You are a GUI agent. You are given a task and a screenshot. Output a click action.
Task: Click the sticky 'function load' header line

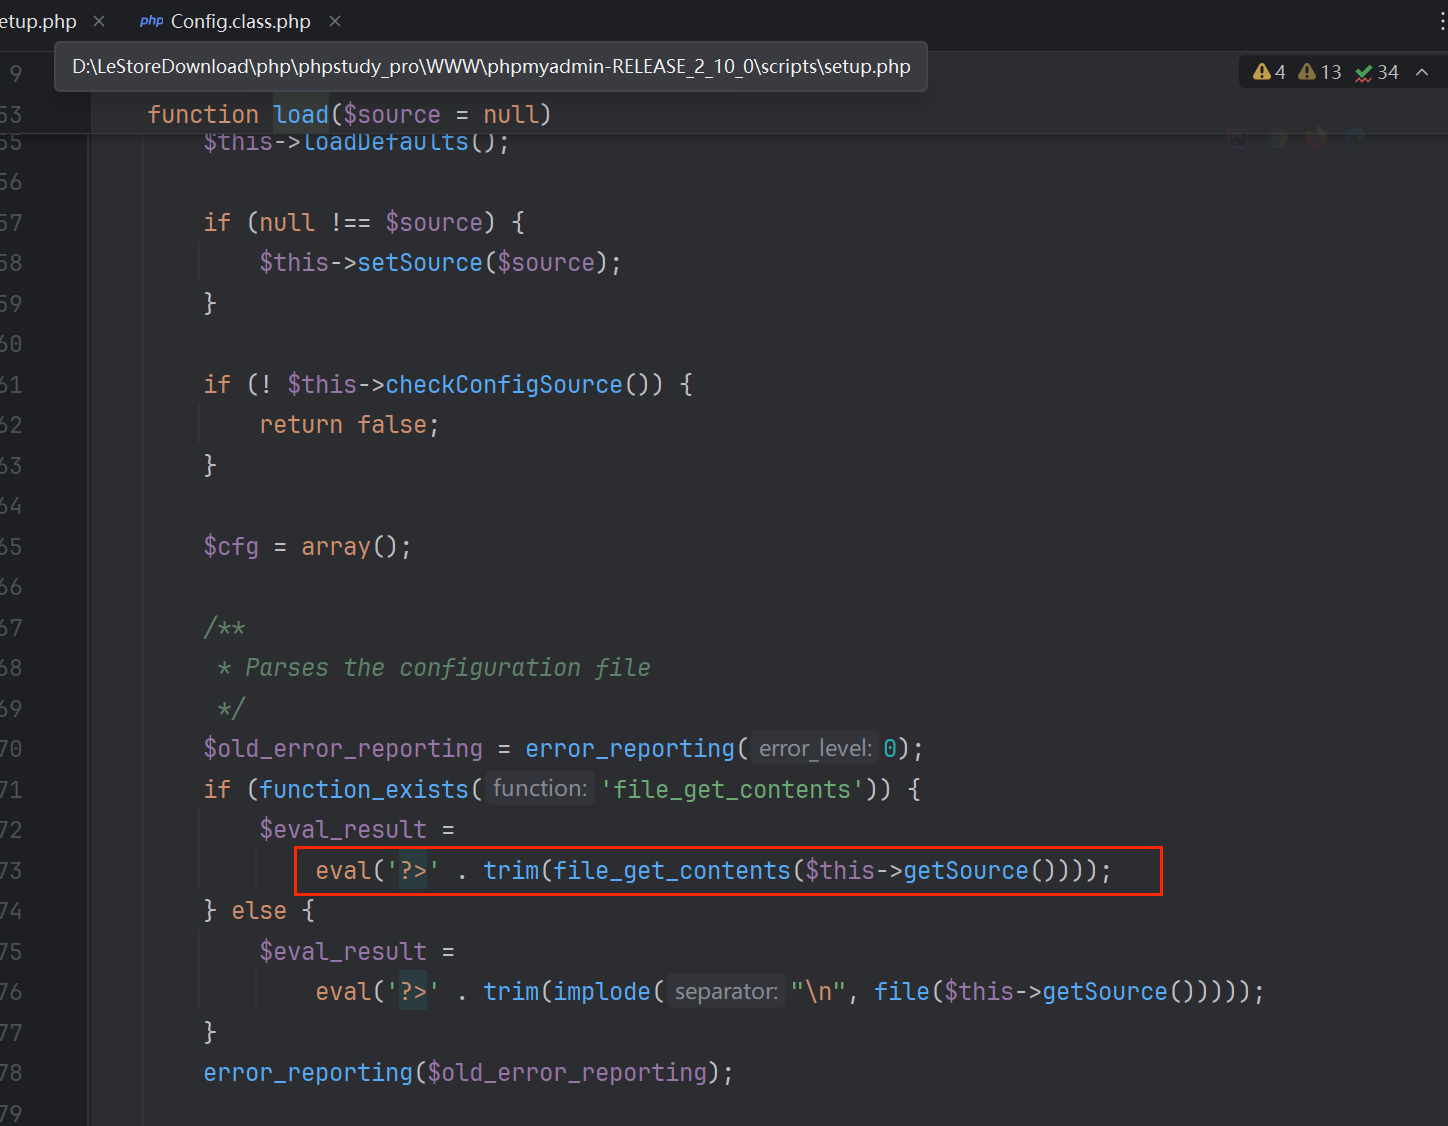tap(349, 115)
